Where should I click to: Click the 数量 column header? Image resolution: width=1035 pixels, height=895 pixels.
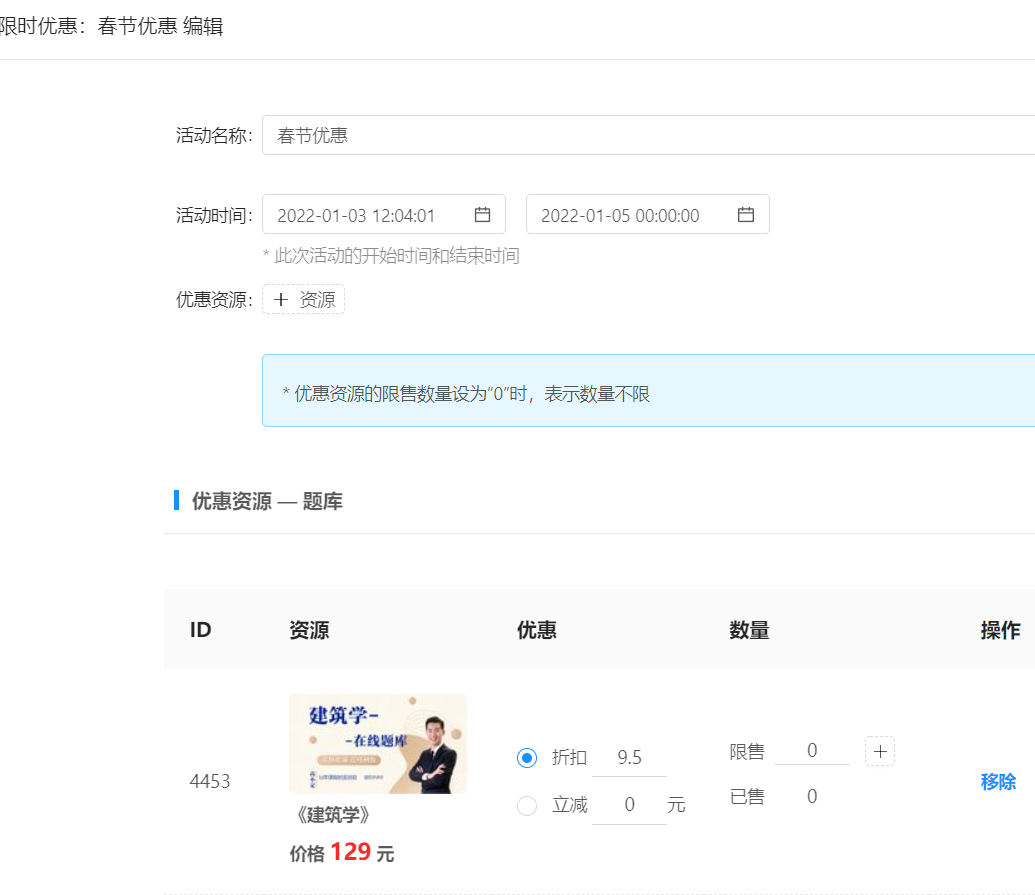click(749, 630)
